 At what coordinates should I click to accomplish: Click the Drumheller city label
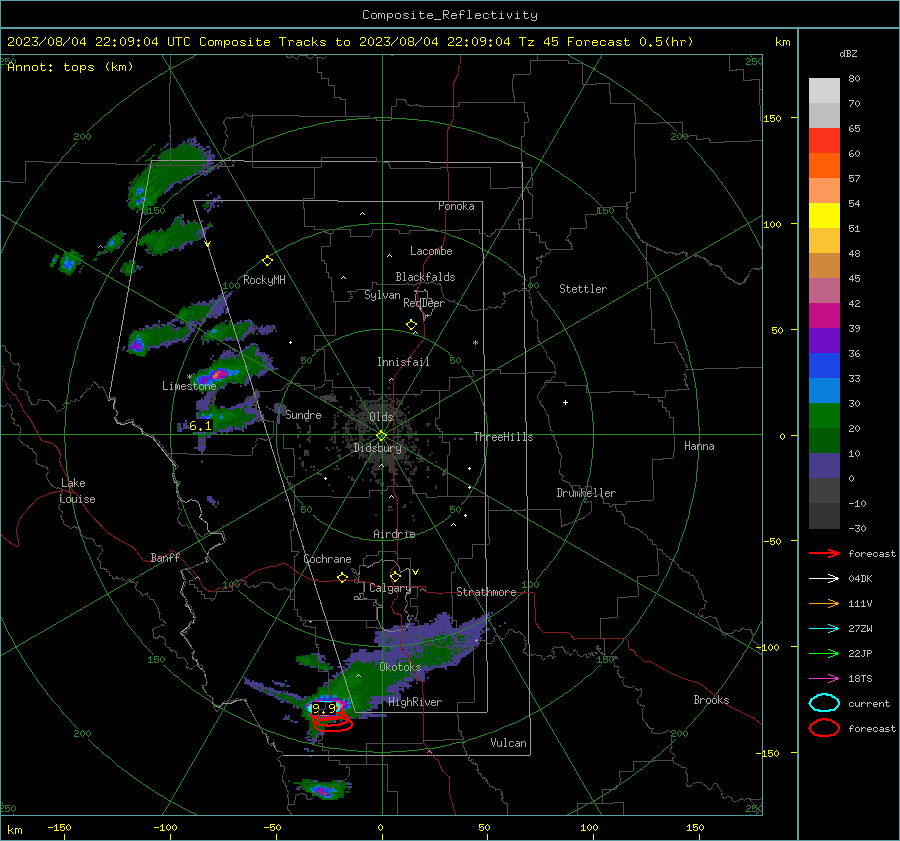tap(586, 493)
